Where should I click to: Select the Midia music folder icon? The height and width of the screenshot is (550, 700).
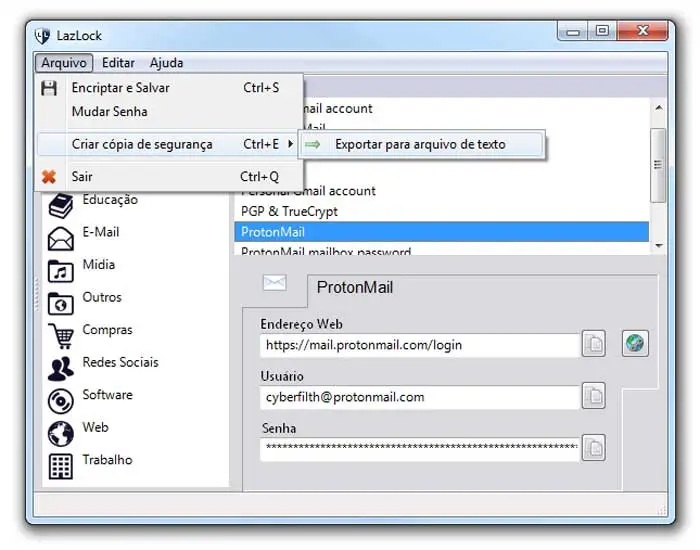61,271
